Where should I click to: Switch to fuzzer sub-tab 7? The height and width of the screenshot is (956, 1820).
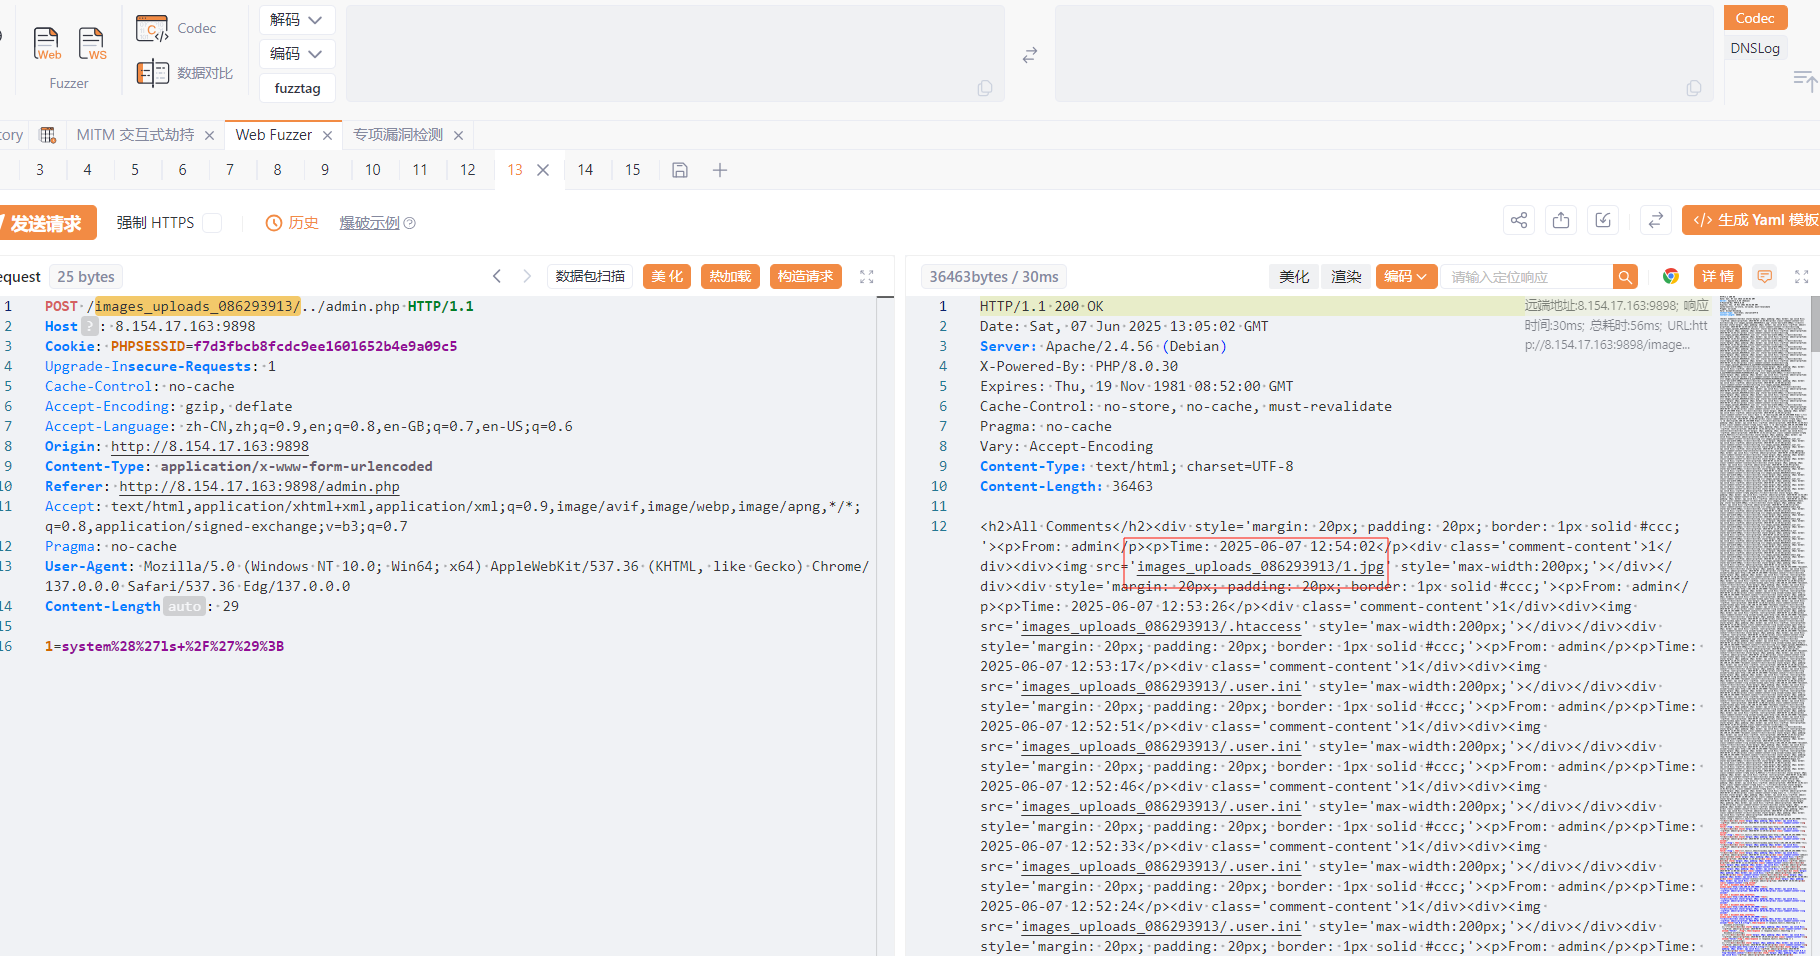pos(230,170)
